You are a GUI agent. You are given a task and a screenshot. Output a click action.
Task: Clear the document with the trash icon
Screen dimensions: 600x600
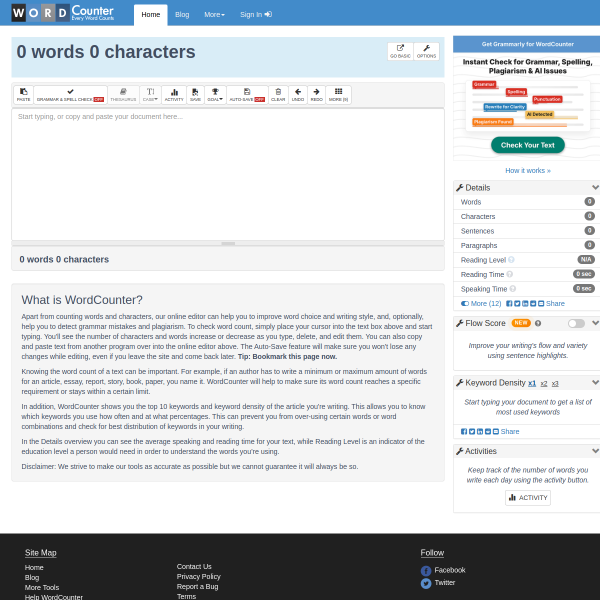pos(278,95)
